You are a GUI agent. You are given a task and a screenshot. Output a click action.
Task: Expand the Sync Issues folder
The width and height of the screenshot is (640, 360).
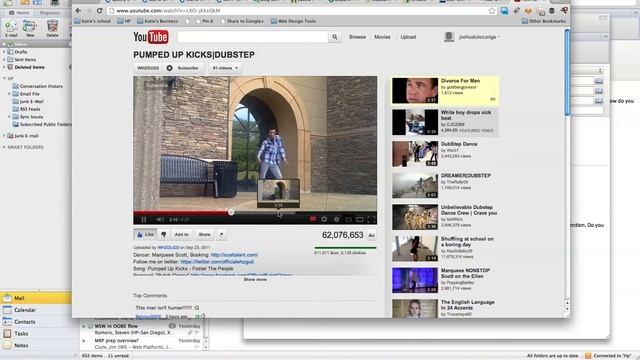10,117
